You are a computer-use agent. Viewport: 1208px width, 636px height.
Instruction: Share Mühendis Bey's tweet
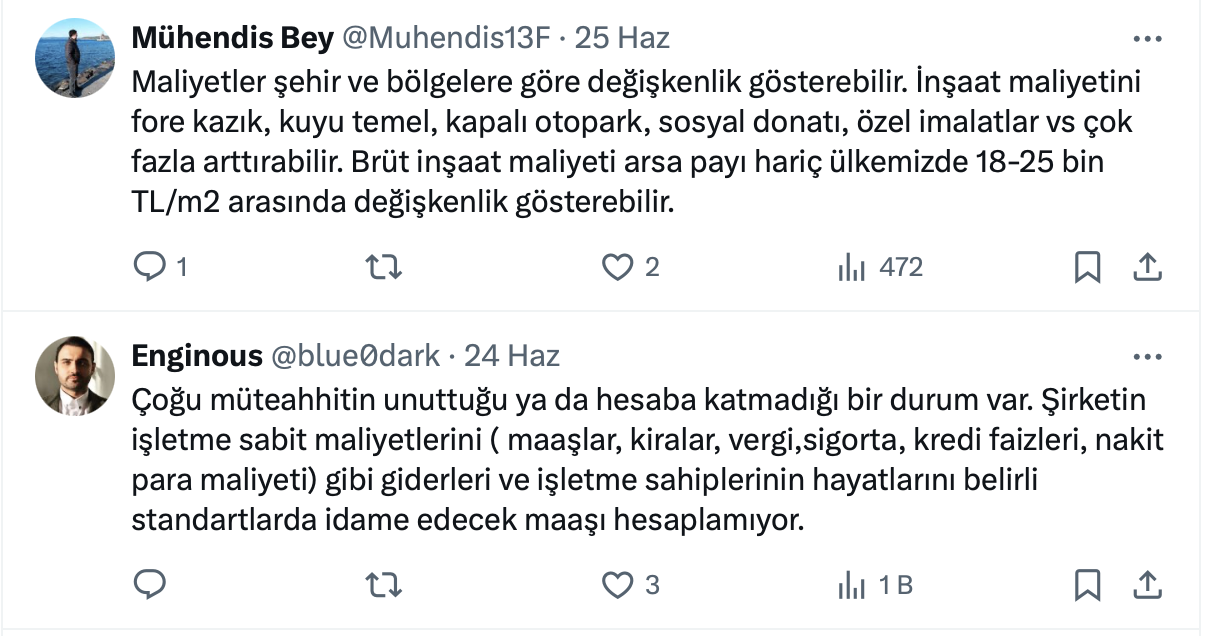1146,267
